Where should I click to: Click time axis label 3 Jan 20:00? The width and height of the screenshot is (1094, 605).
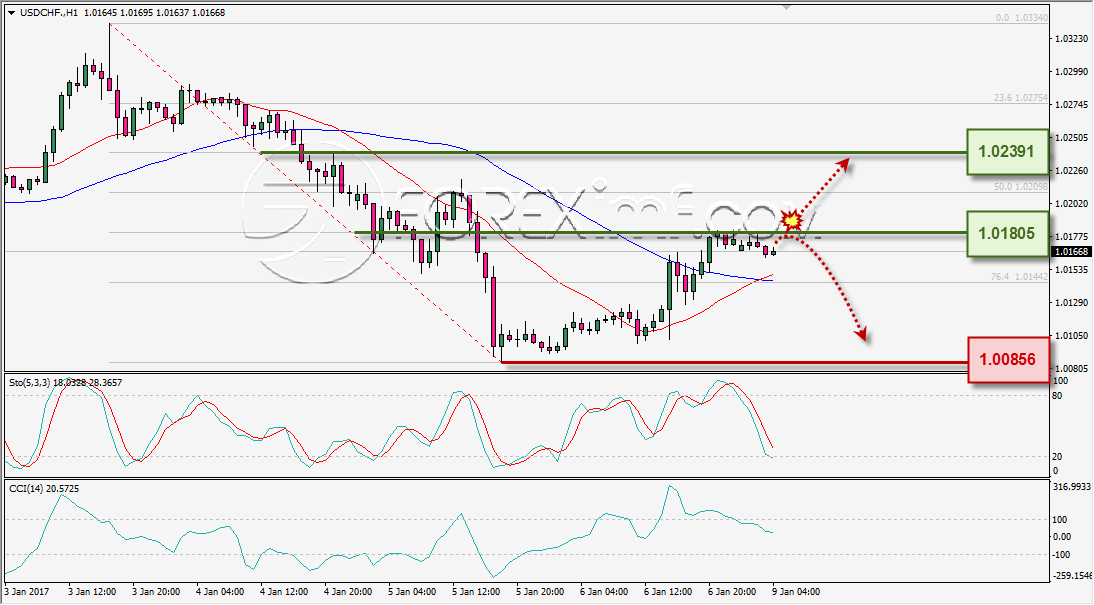pyautogui.click(x=156, y=592)
